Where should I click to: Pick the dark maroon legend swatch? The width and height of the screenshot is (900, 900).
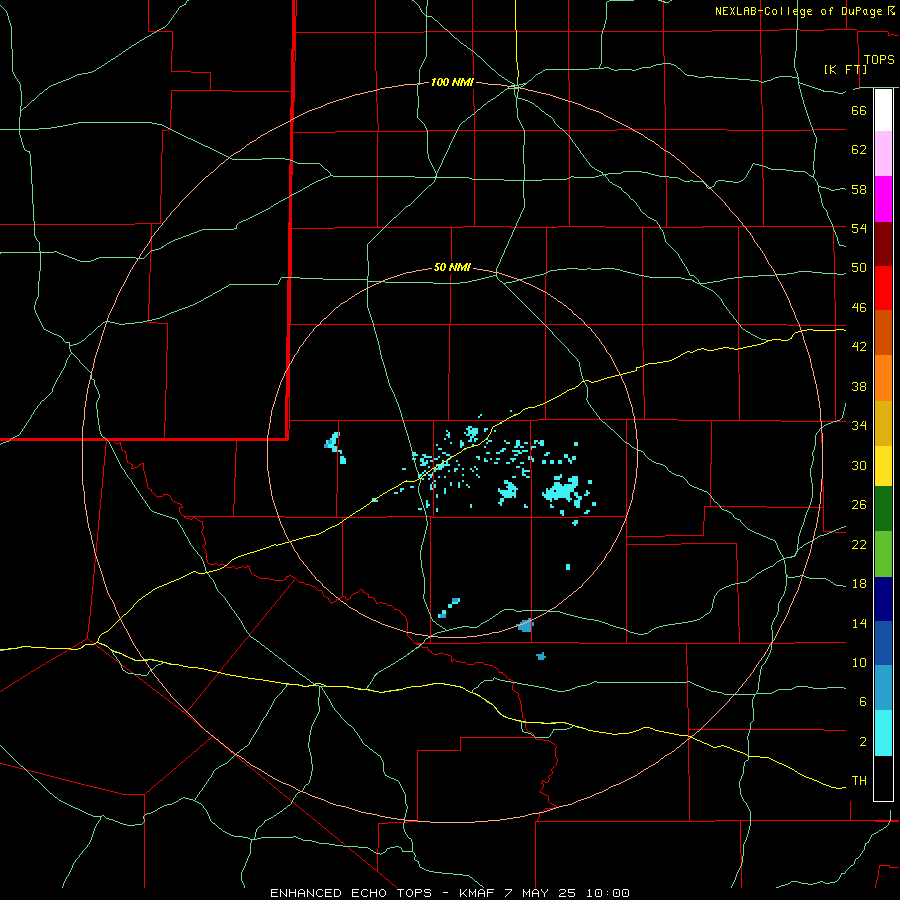tap(883, 244)
